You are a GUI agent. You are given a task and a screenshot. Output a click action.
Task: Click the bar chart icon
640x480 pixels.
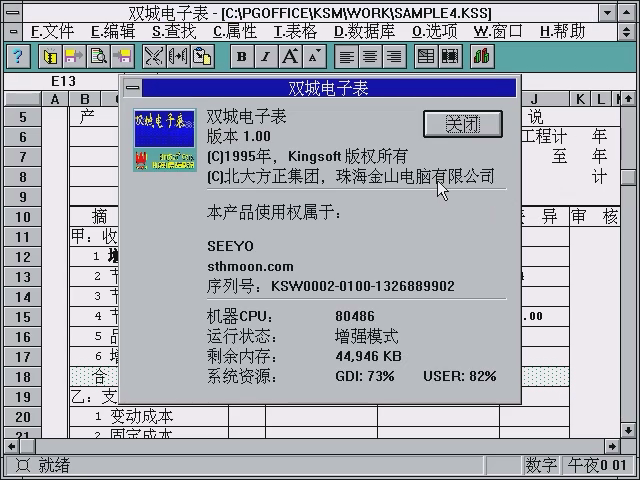coord(482,56)
